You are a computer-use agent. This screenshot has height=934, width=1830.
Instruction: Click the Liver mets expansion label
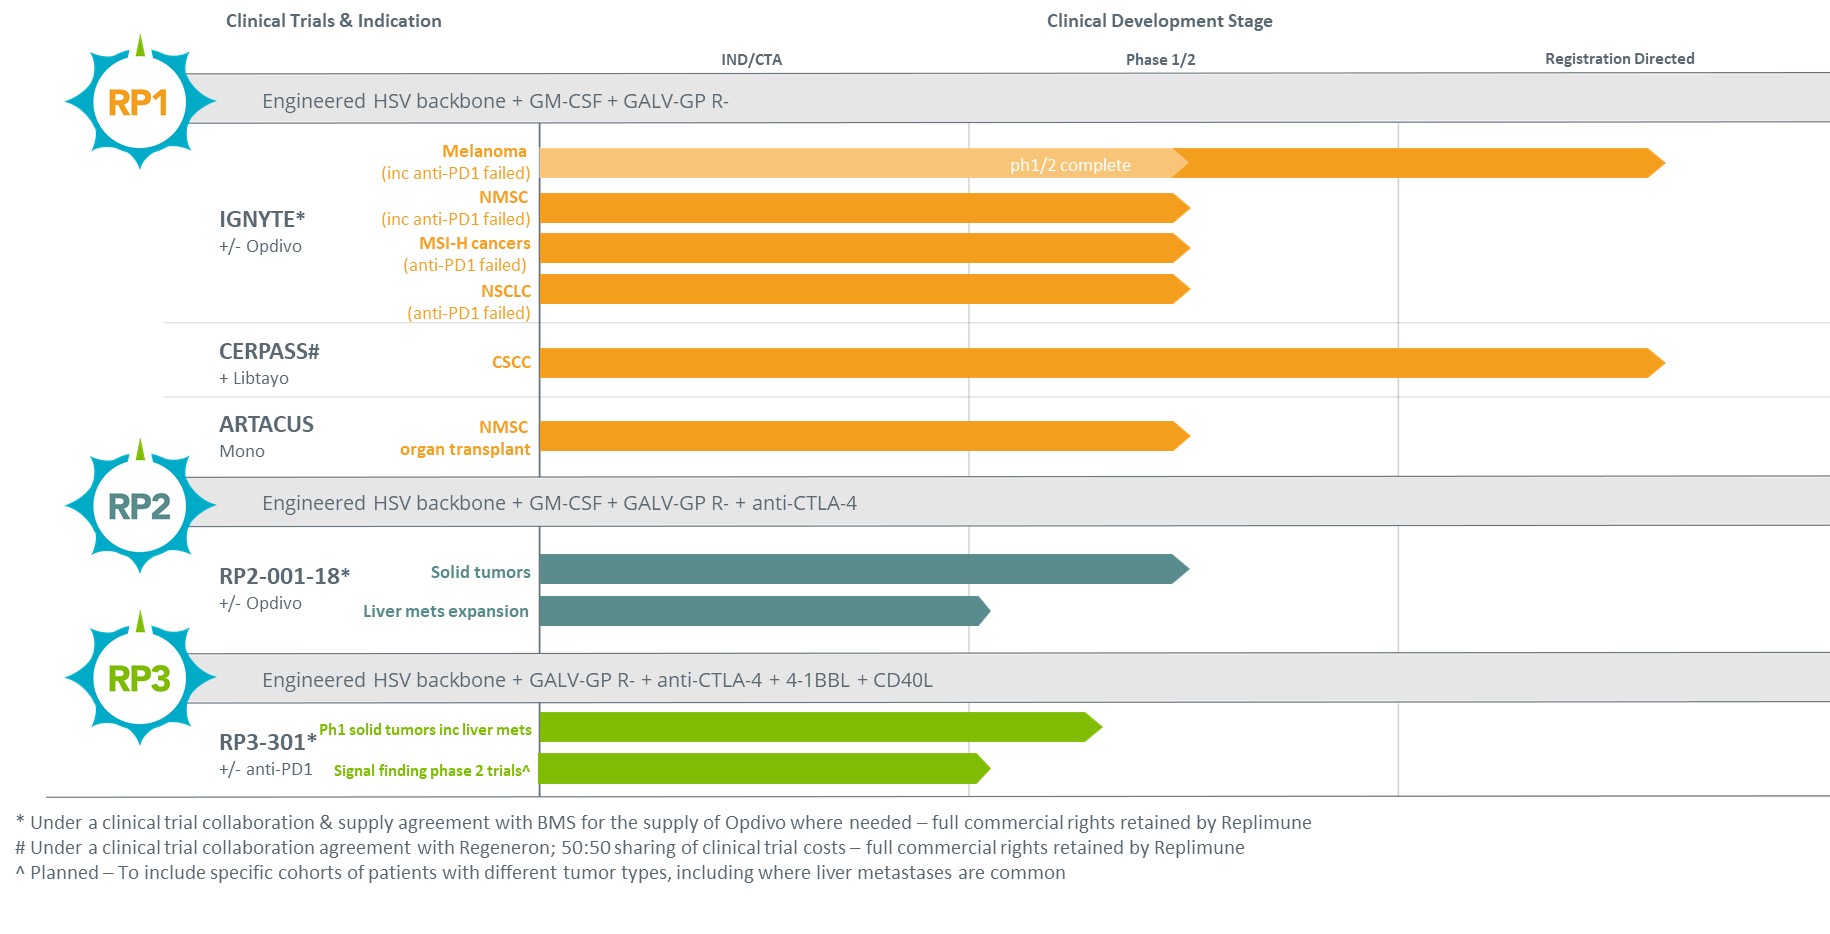(x=445, y=611)
